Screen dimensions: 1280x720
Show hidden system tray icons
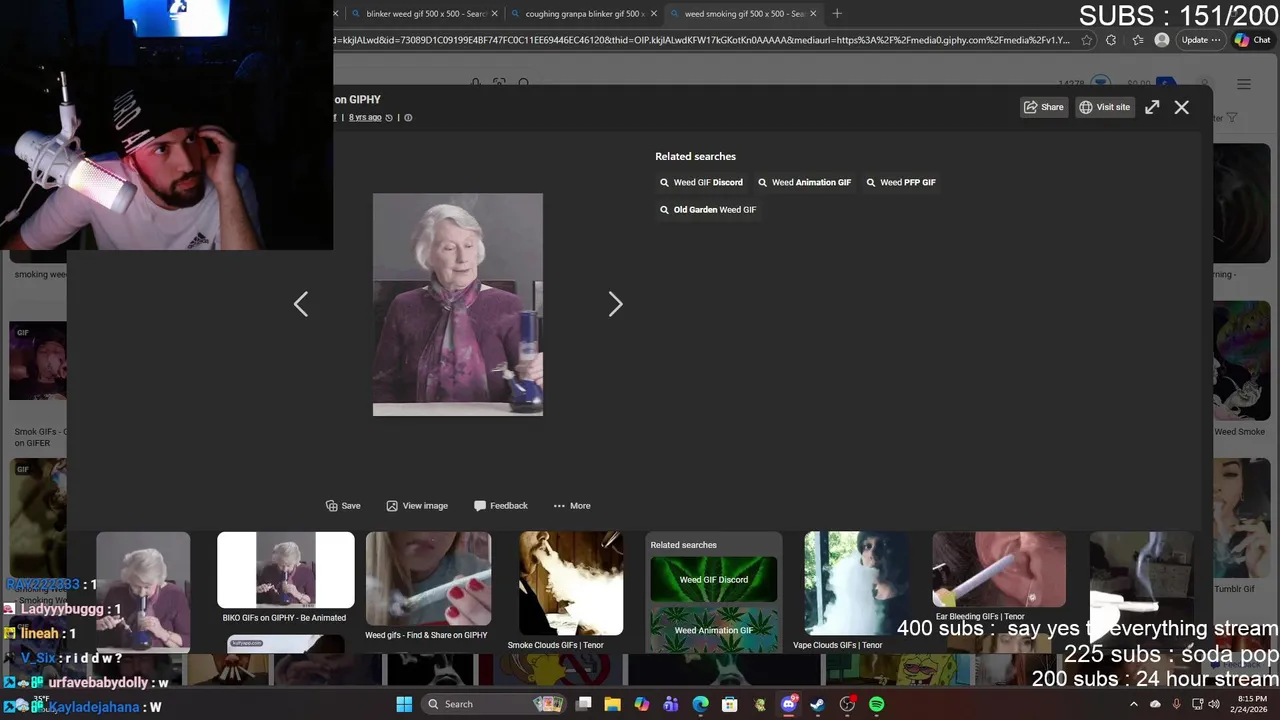pos(1134,704)
